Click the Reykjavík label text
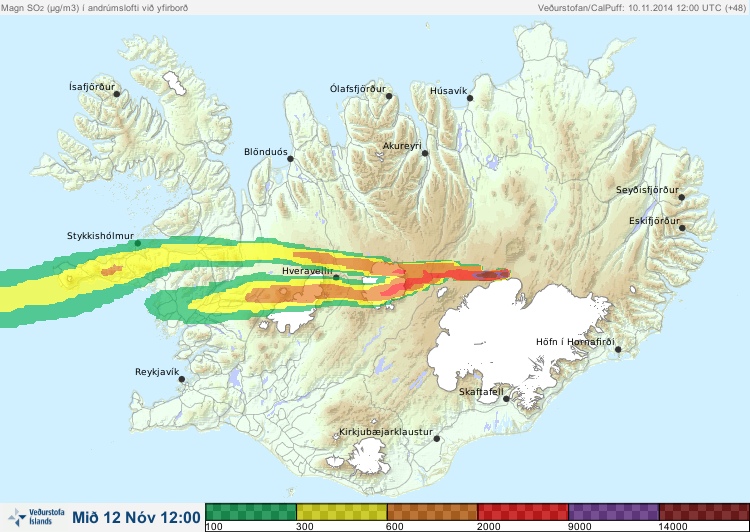 coord(157,372)
